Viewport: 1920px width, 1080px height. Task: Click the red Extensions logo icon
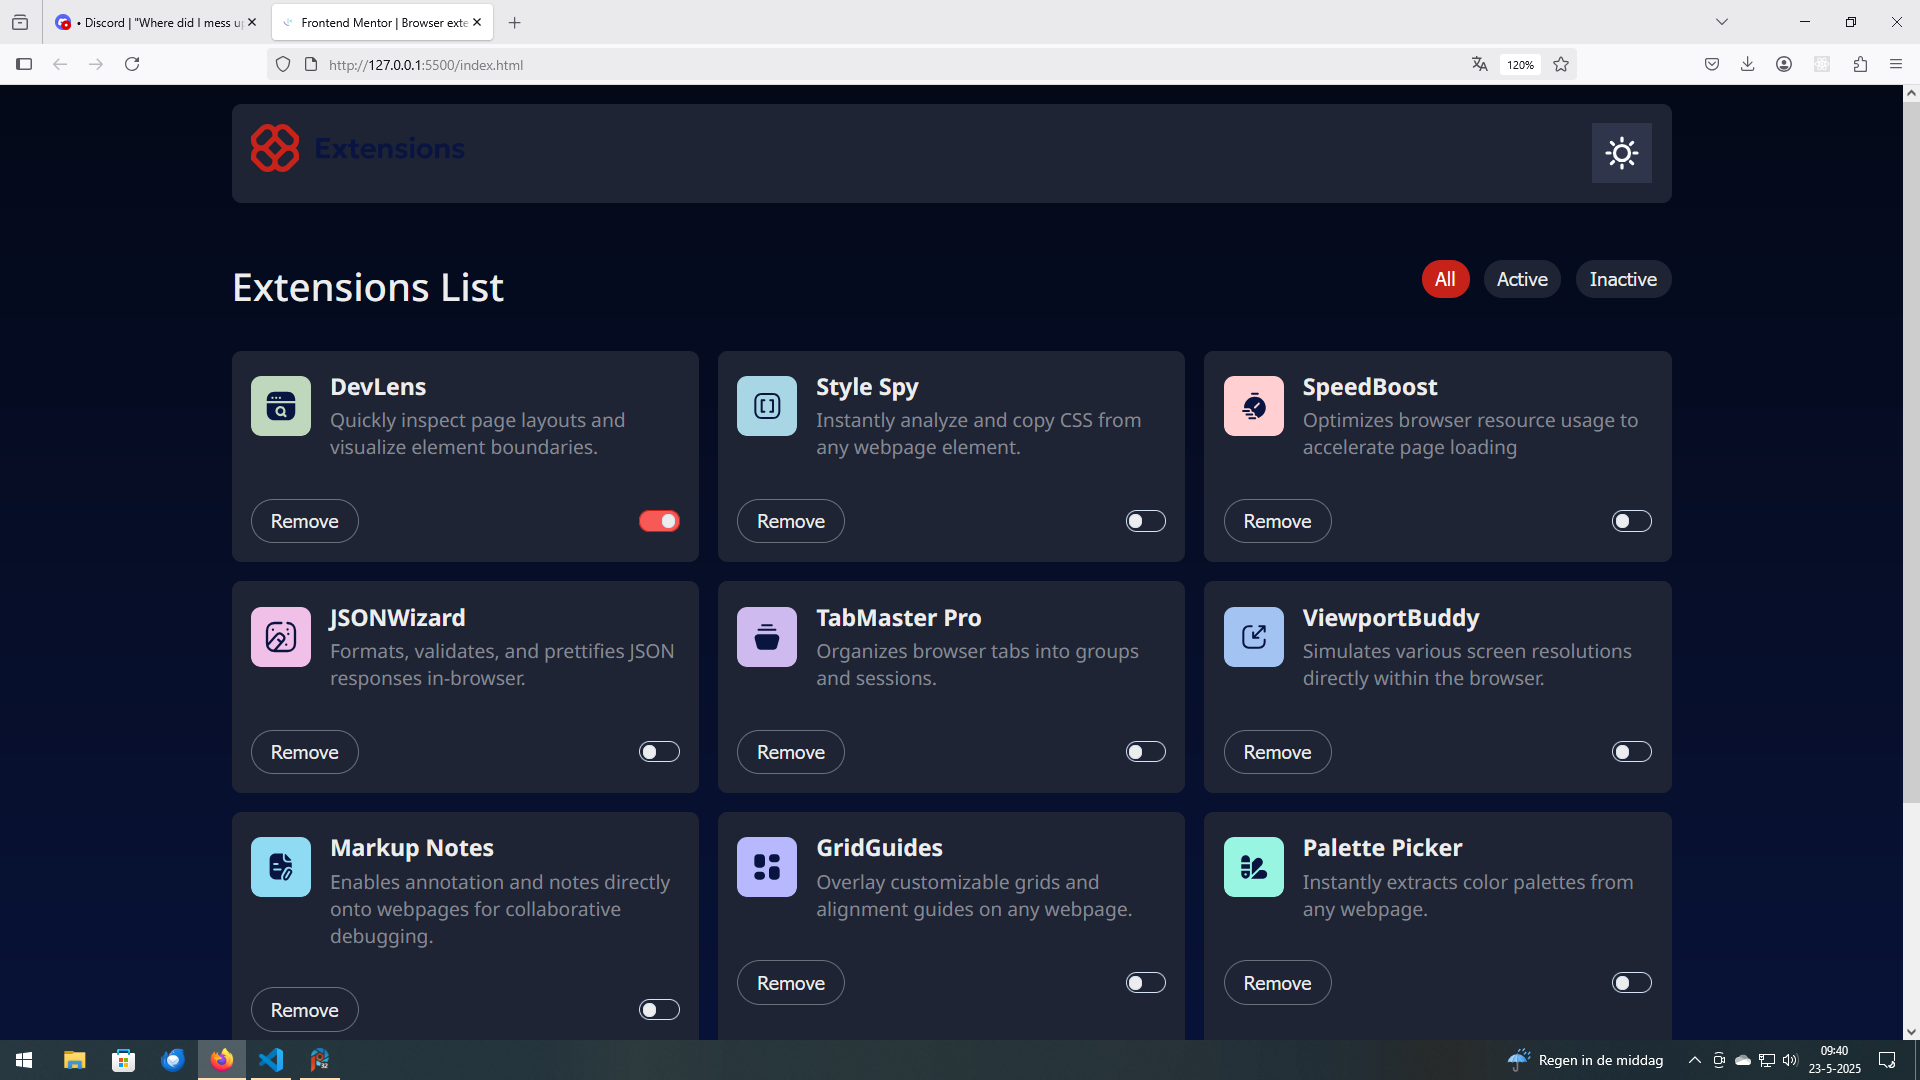(275, 148)
